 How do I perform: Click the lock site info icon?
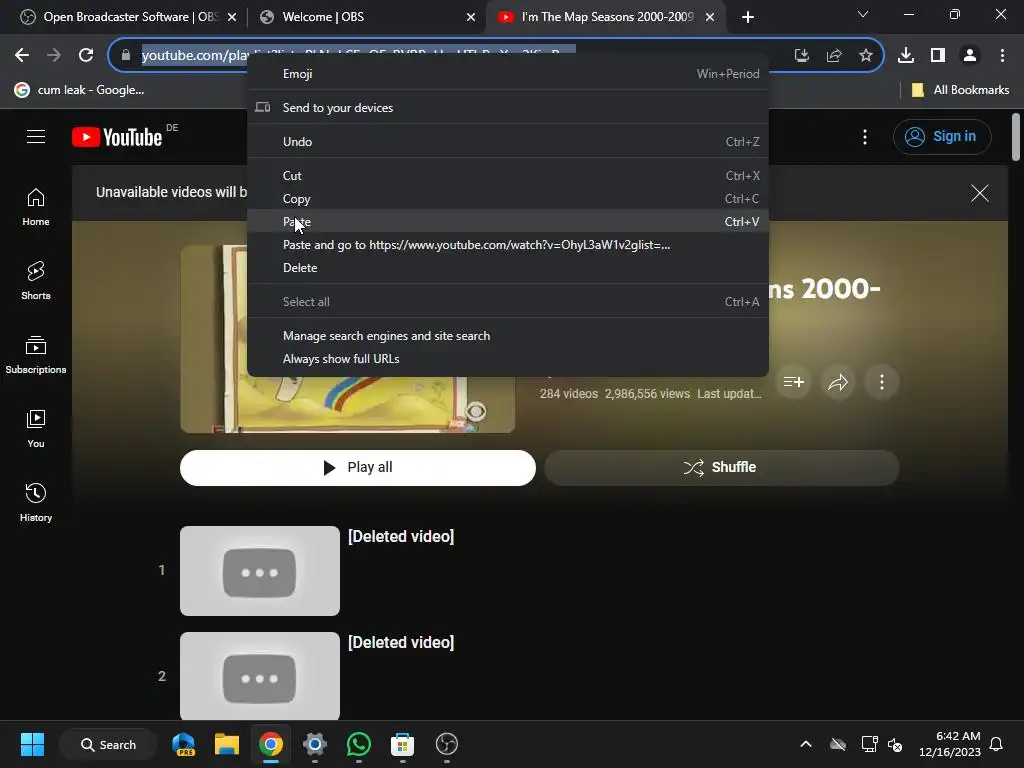coord(126,56)
